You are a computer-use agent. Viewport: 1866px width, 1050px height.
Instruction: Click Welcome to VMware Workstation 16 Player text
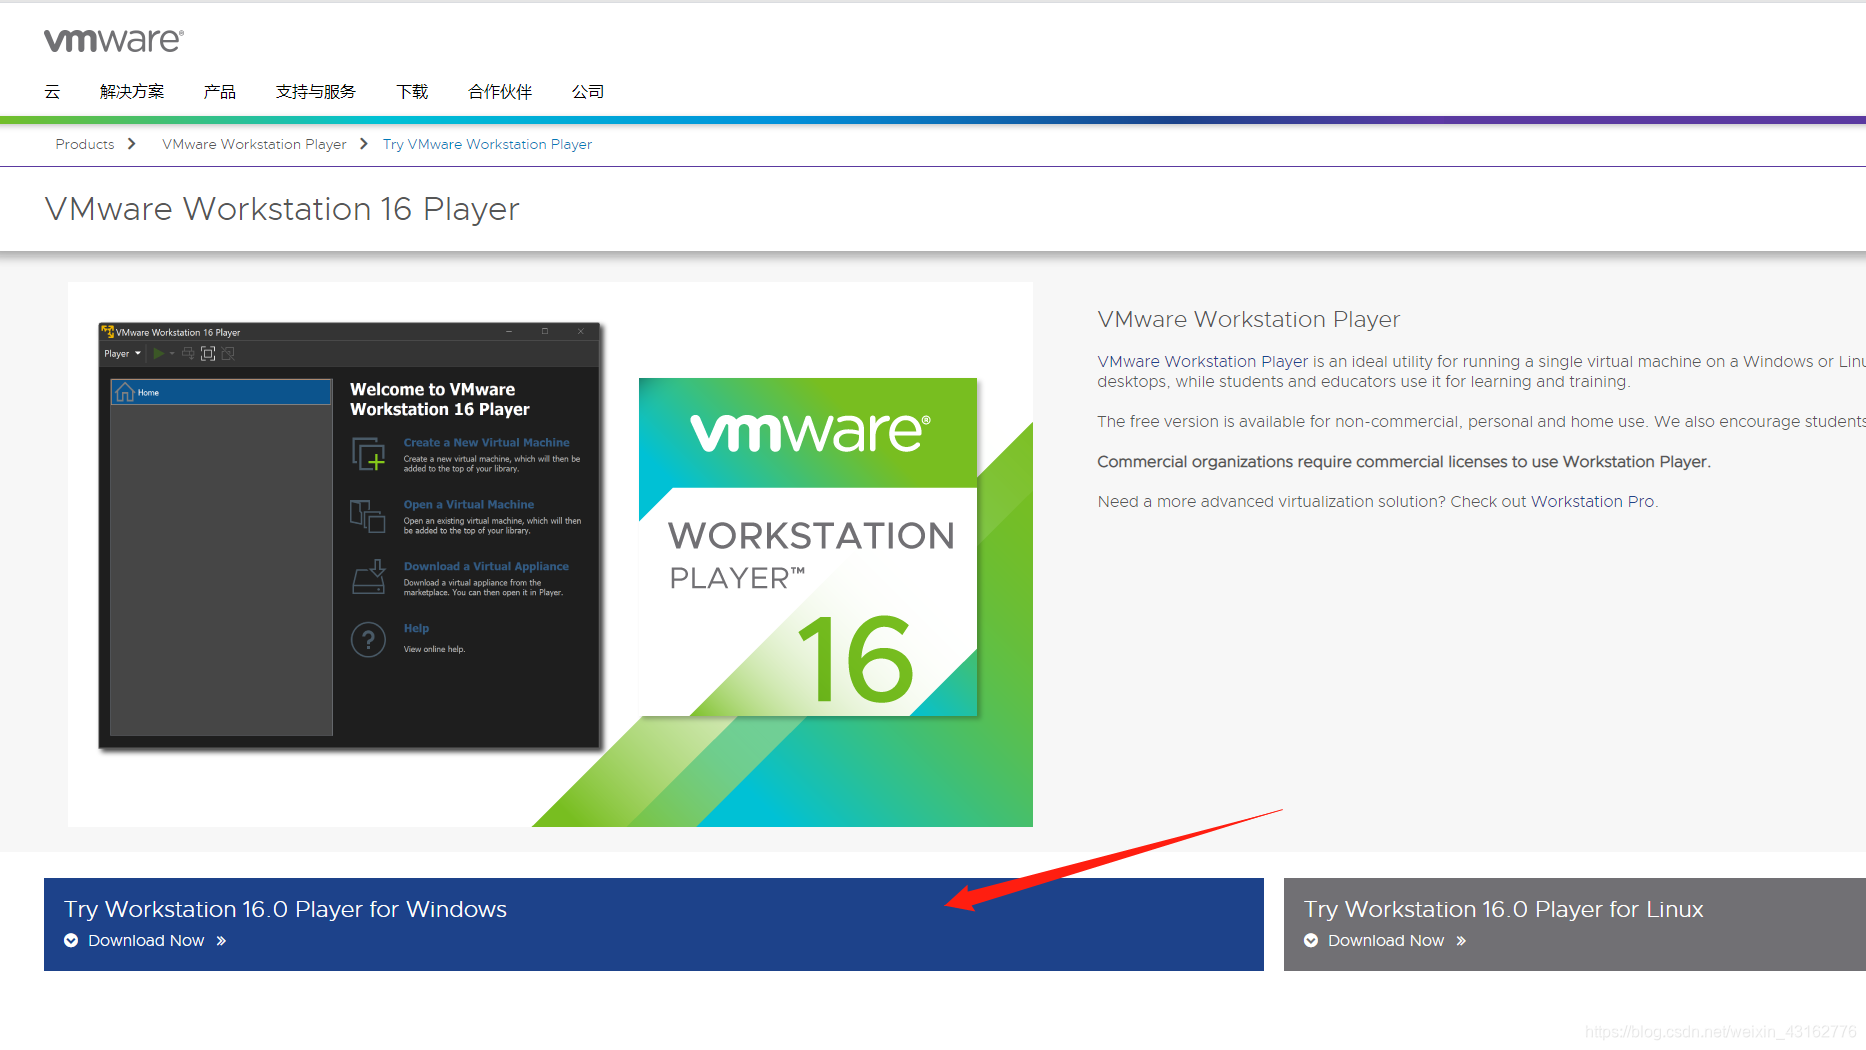(439, 399)
